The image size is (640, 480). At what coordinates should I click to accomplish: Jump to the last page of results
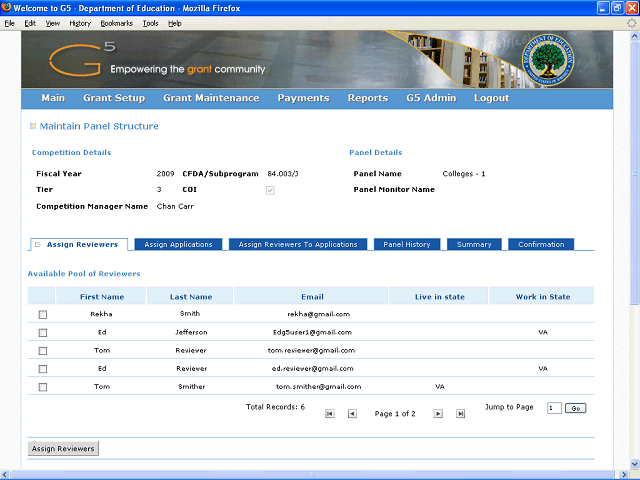[460, 413]
